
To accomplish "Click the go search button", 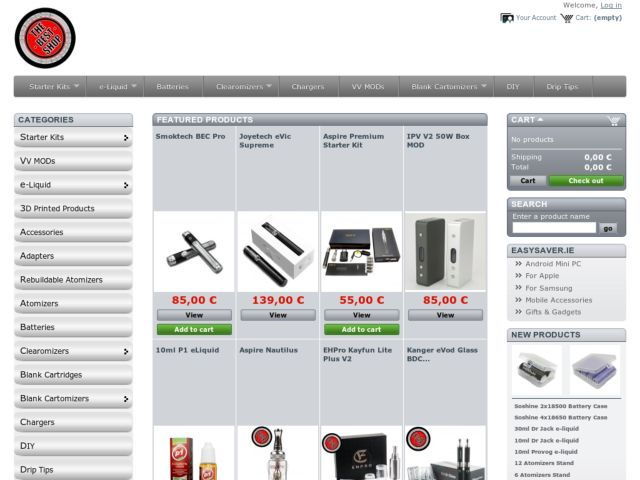I will click(x=608, y=228).
